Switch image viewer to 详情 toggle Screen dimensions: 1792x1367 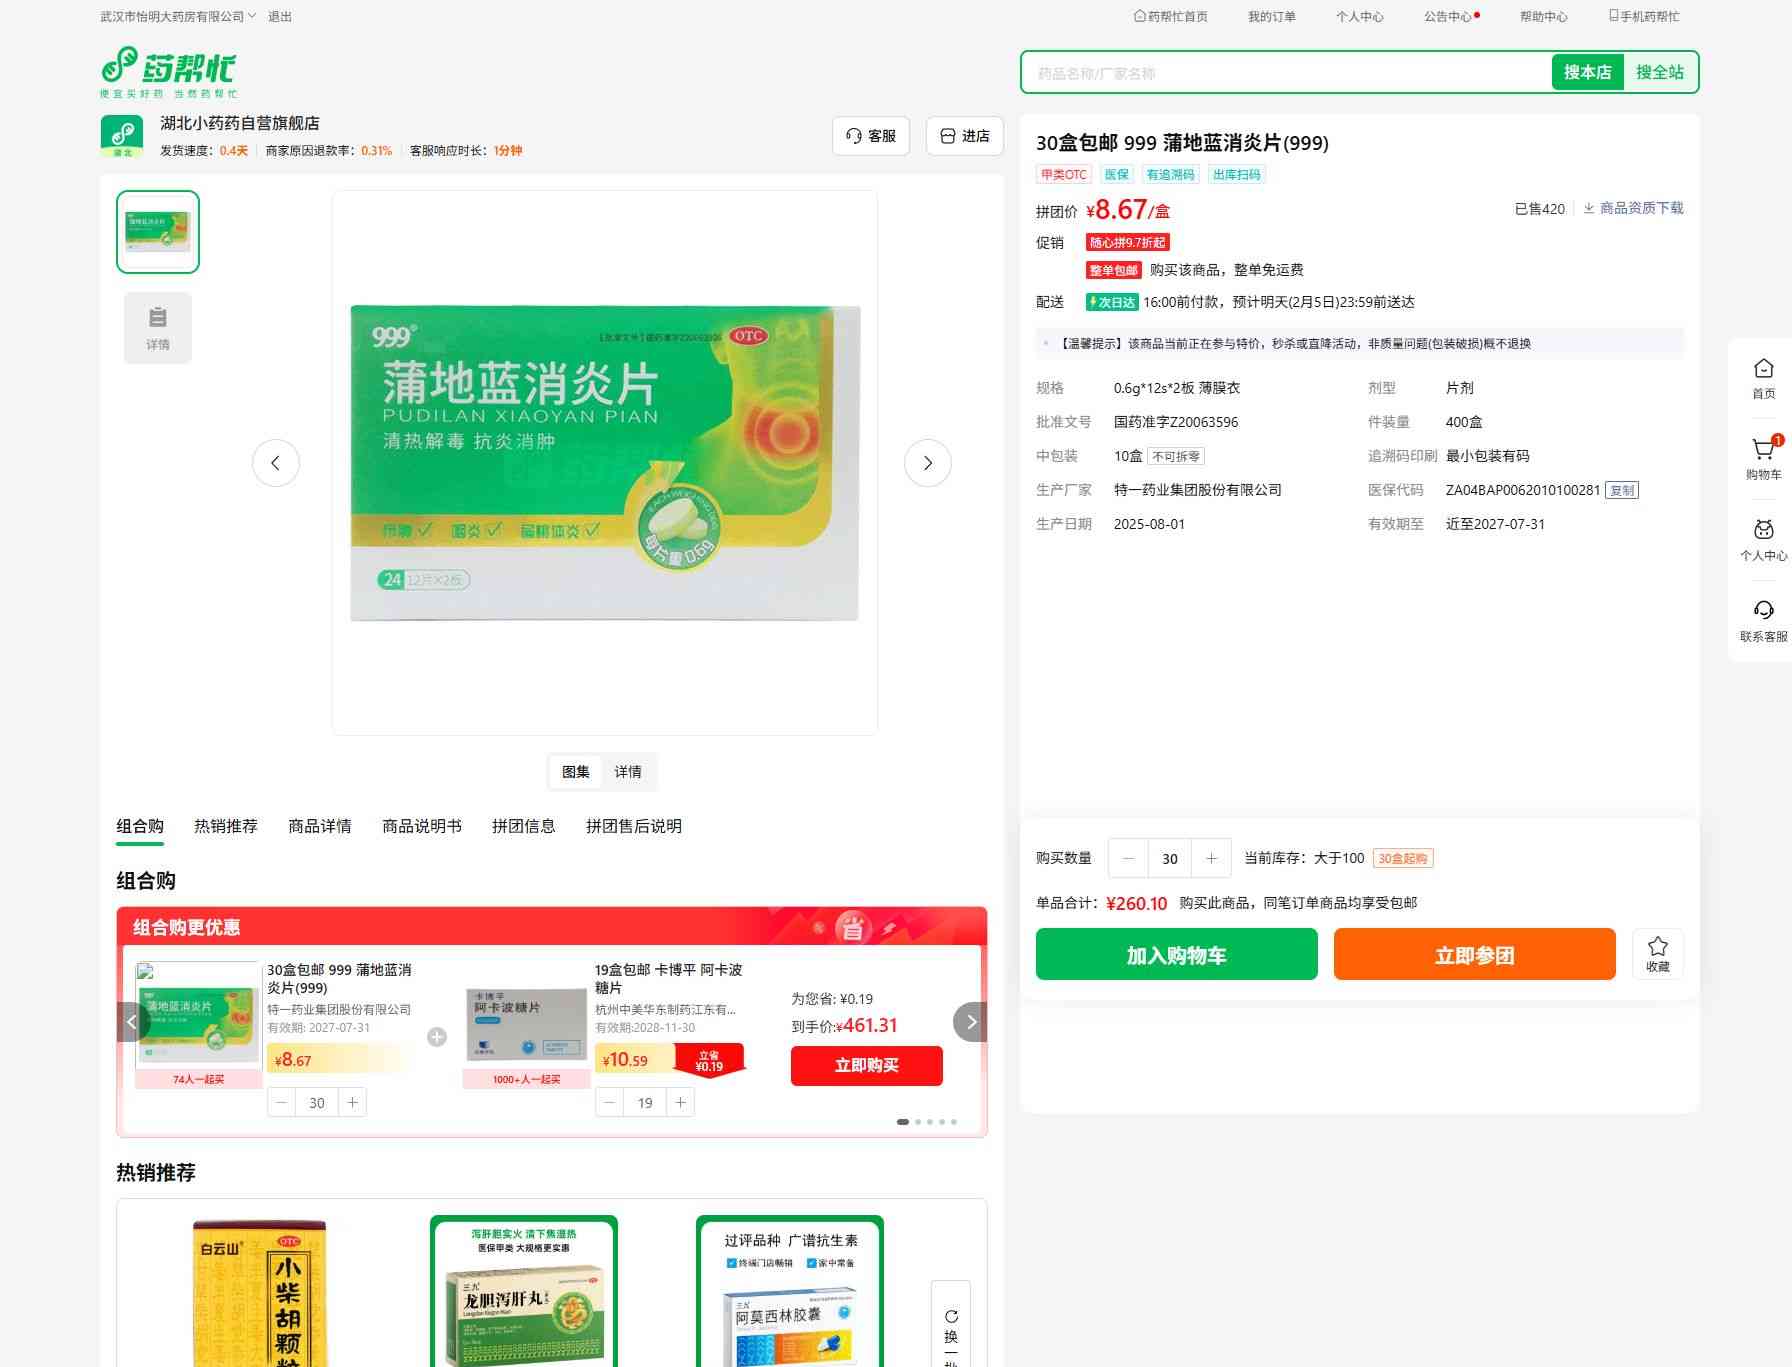point(628,772)
